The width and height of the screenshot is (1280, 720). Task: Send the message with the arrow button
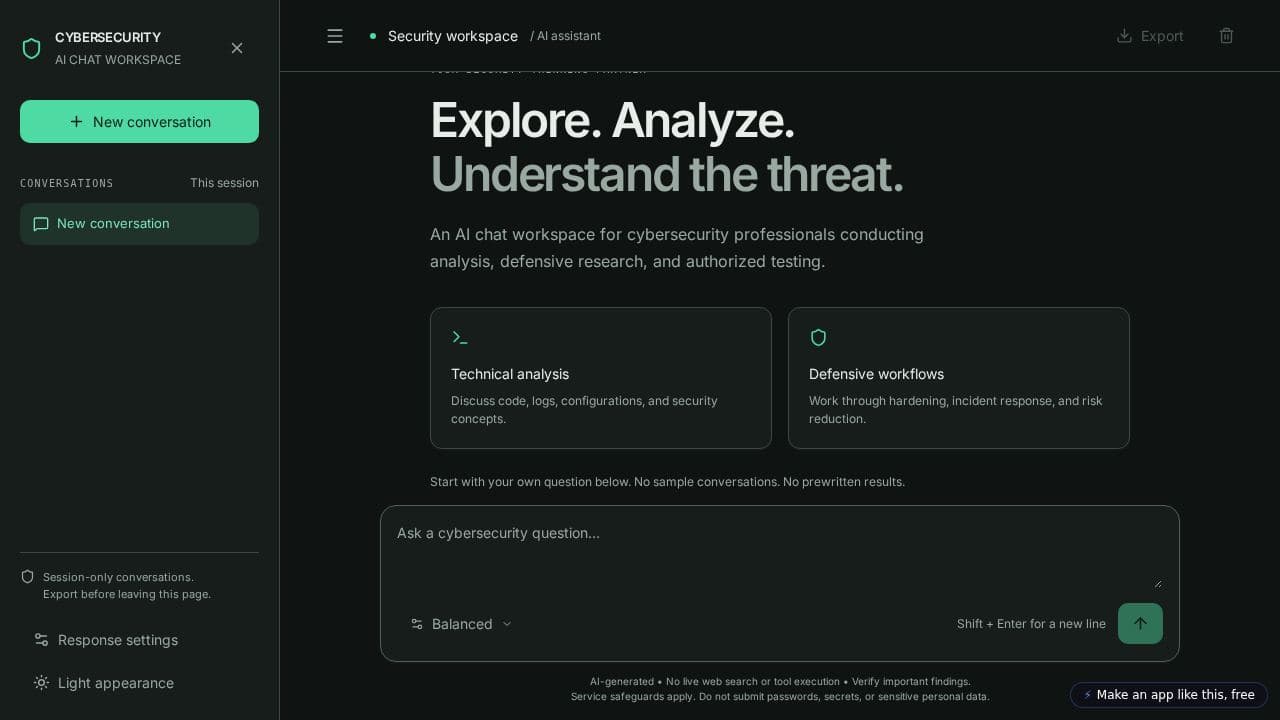point(1140,624)
